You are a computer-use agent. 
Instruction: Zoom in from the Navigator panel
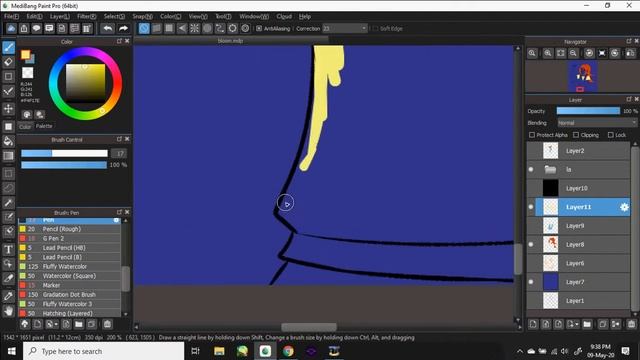coord(548,53)
